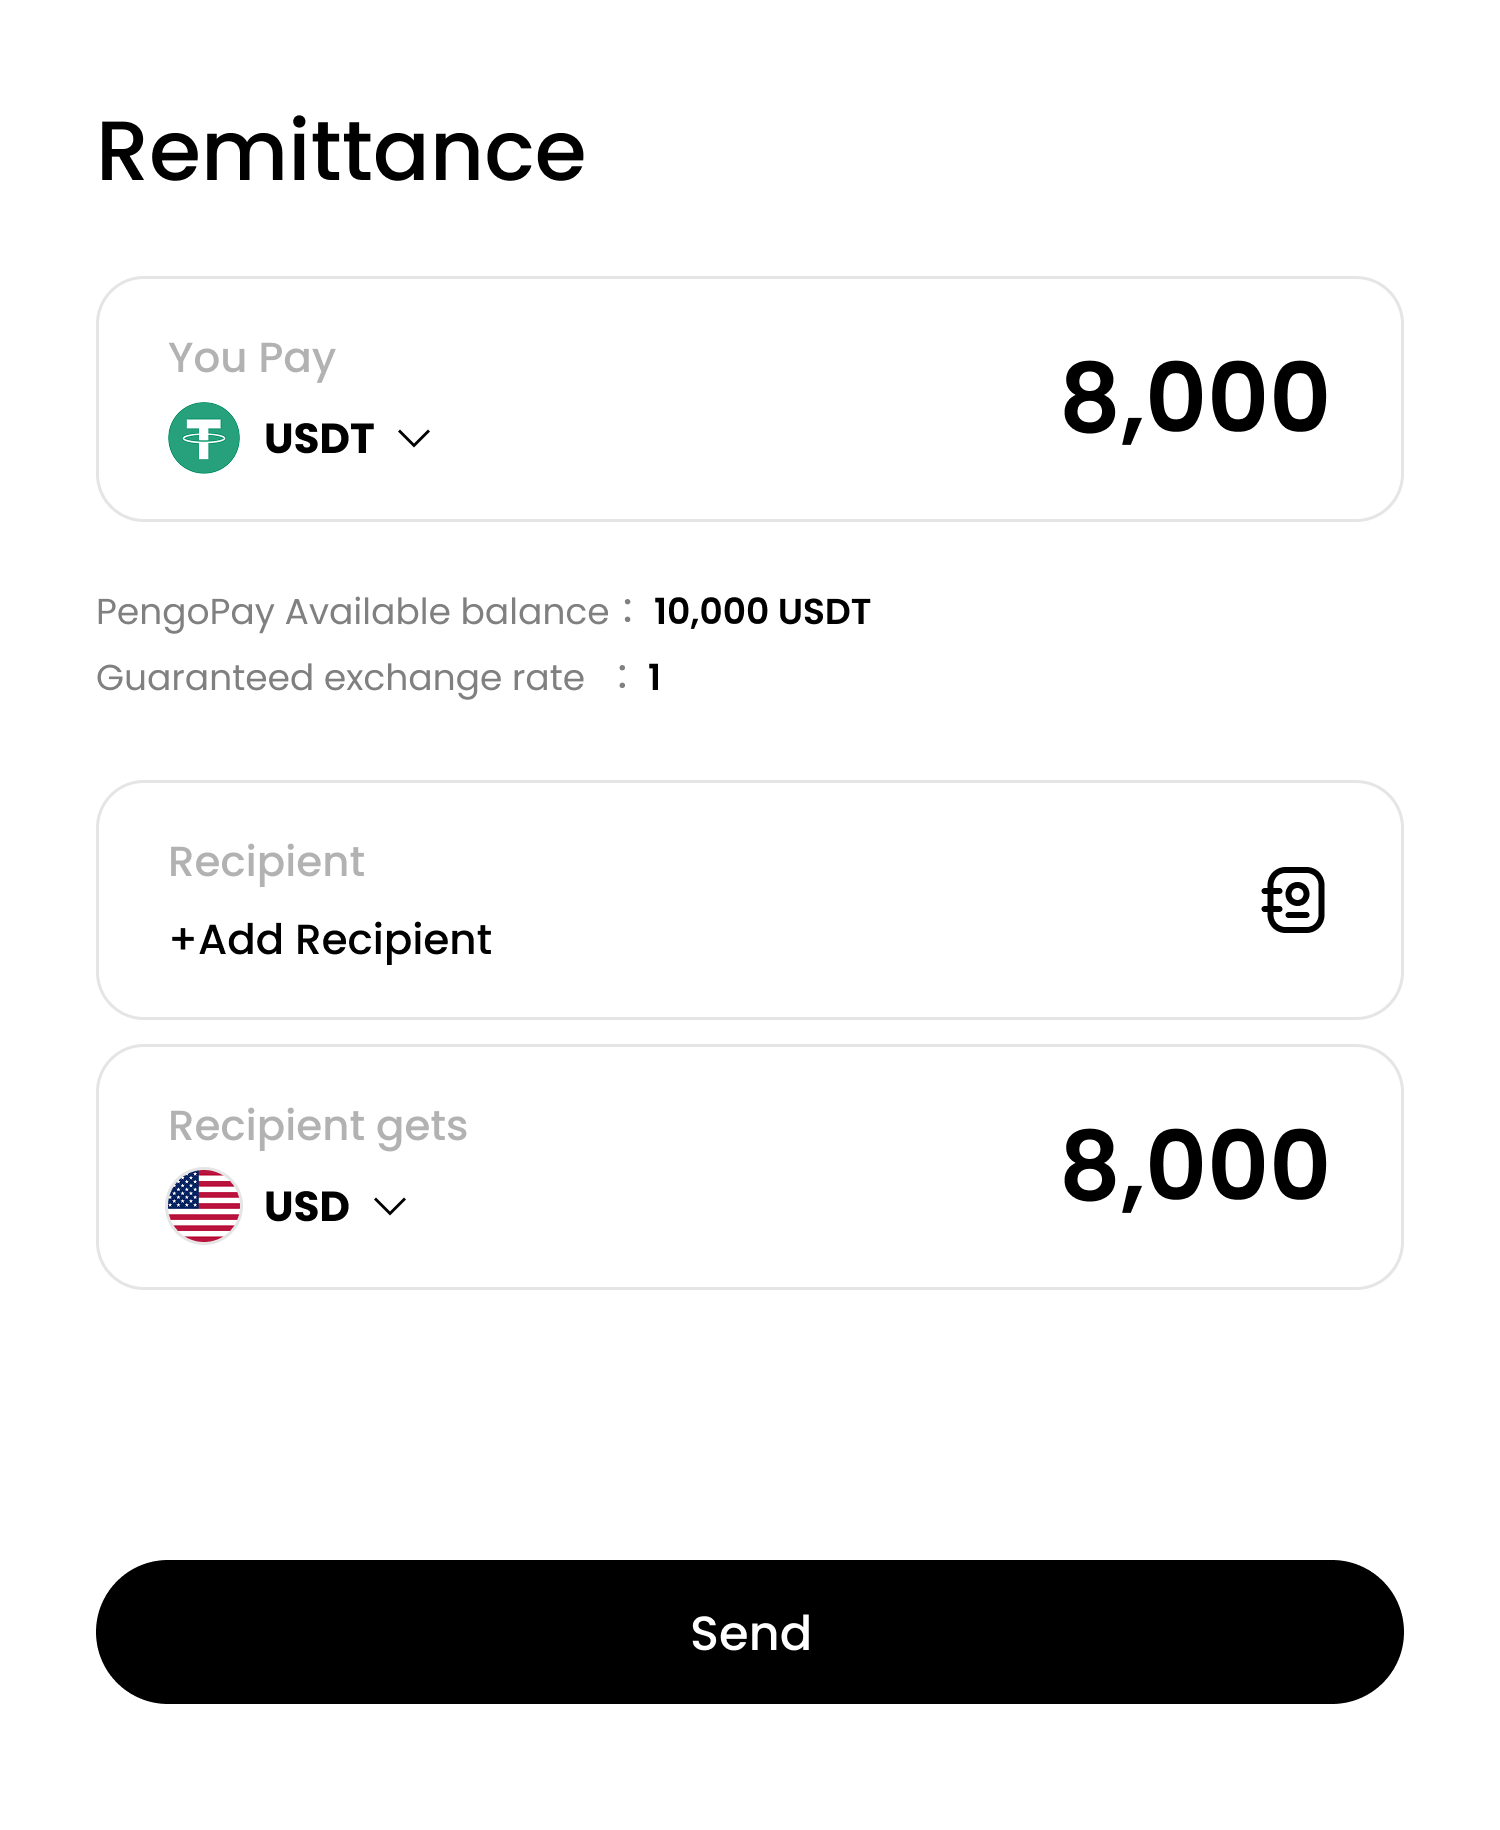Click the Recipient gets label
1500x1830 pixels.
pos(318,1126)
